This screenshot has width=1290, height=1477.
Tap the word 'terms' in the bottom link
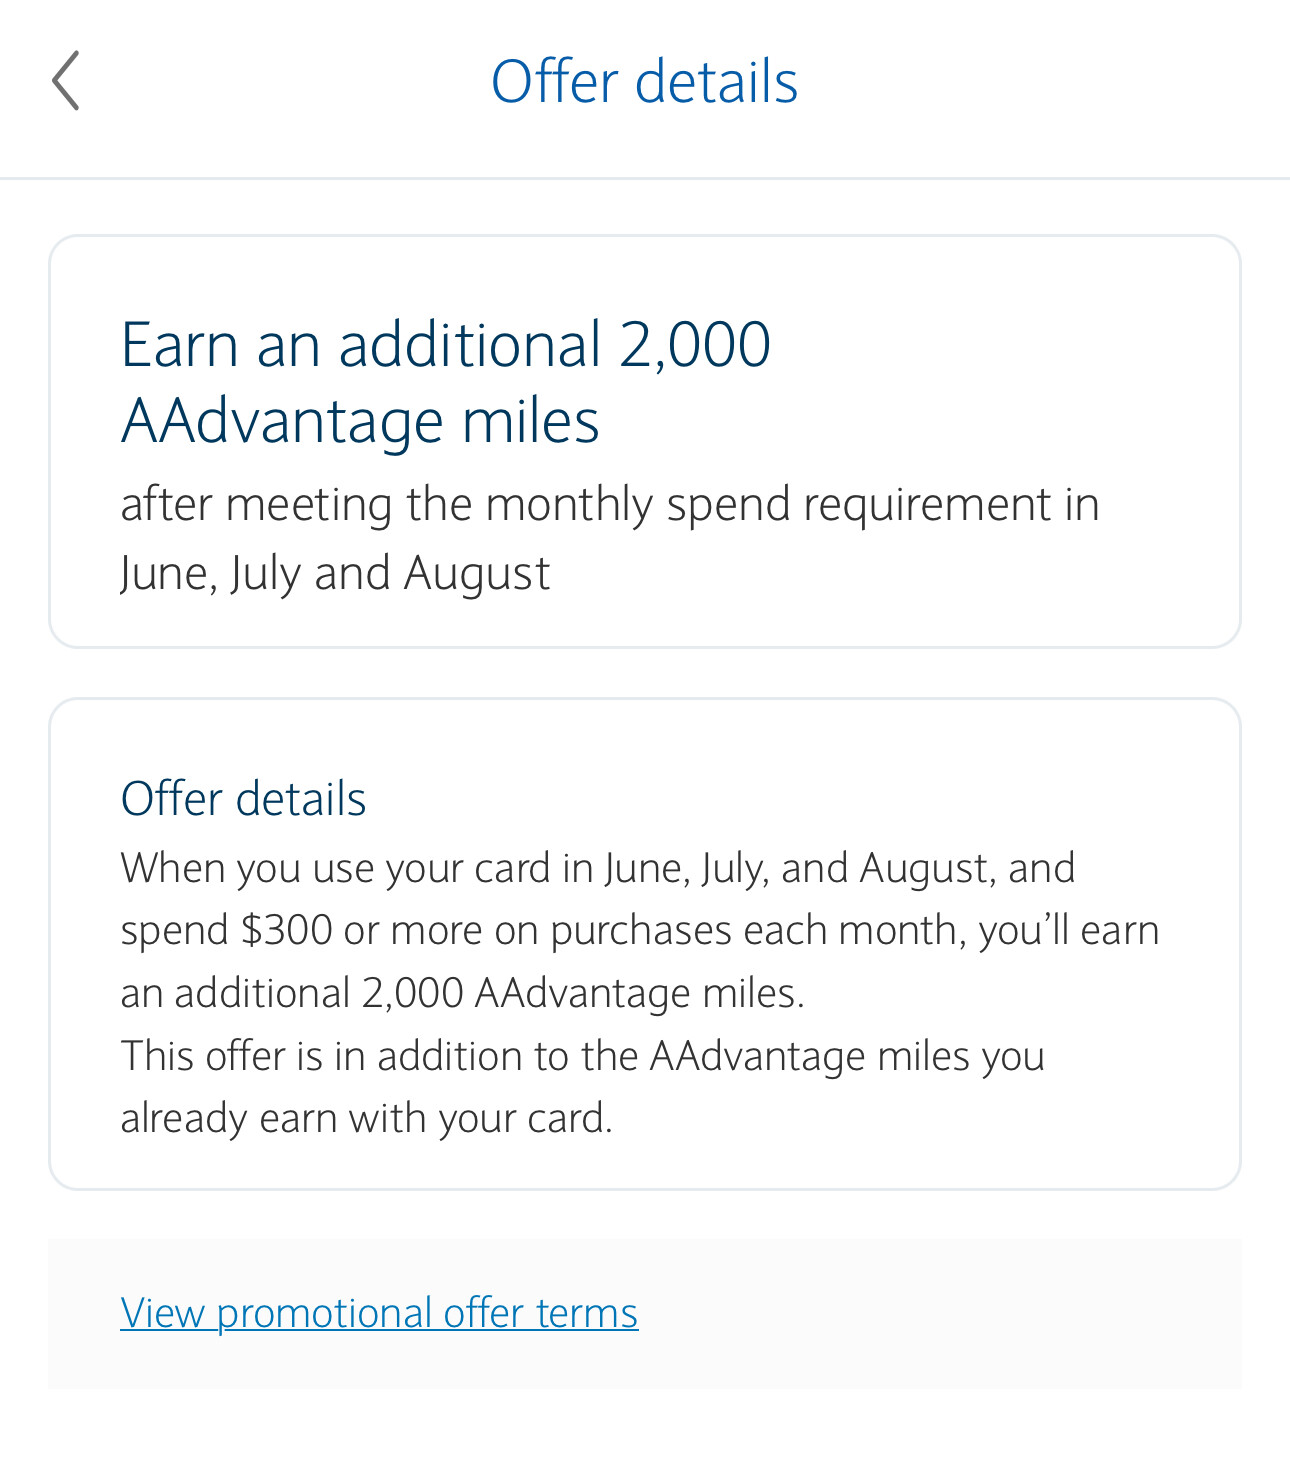587,1313
